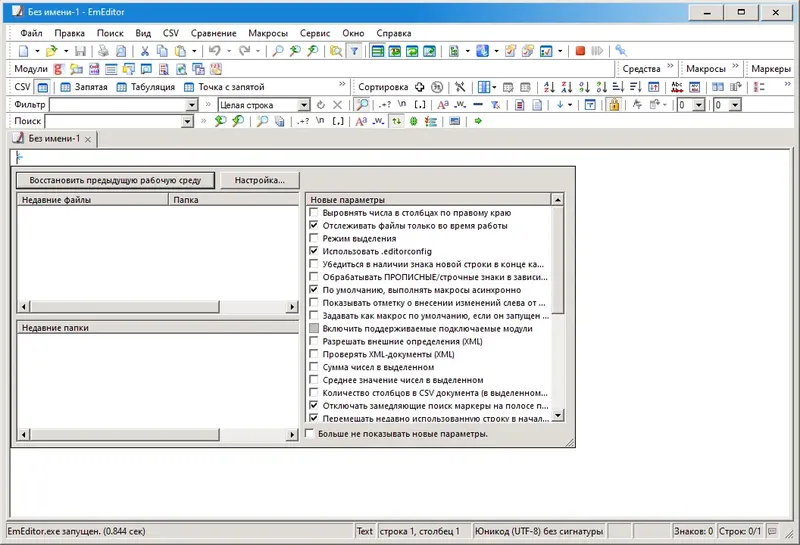Image resolution: width=800 pixels, height=545 pixels.
Task: Click the 'Настройка...' button
Action: click(x=260, y=180)
